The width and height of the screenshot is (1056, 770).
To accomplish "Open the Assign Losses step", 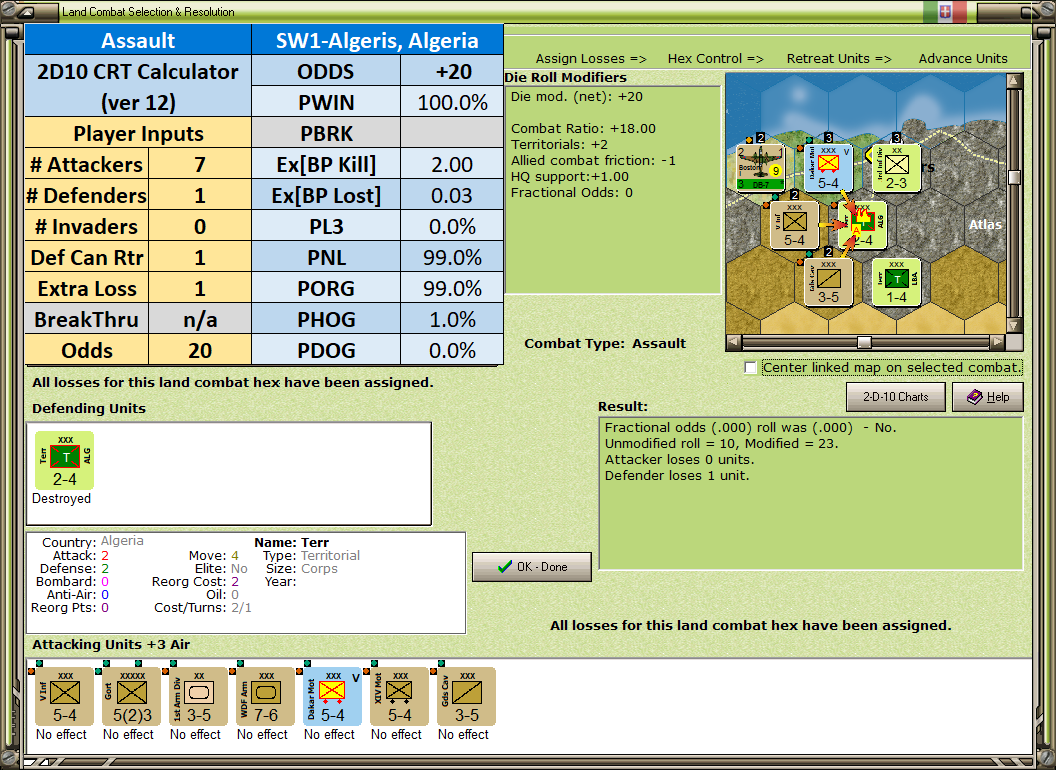I will 591,59.
